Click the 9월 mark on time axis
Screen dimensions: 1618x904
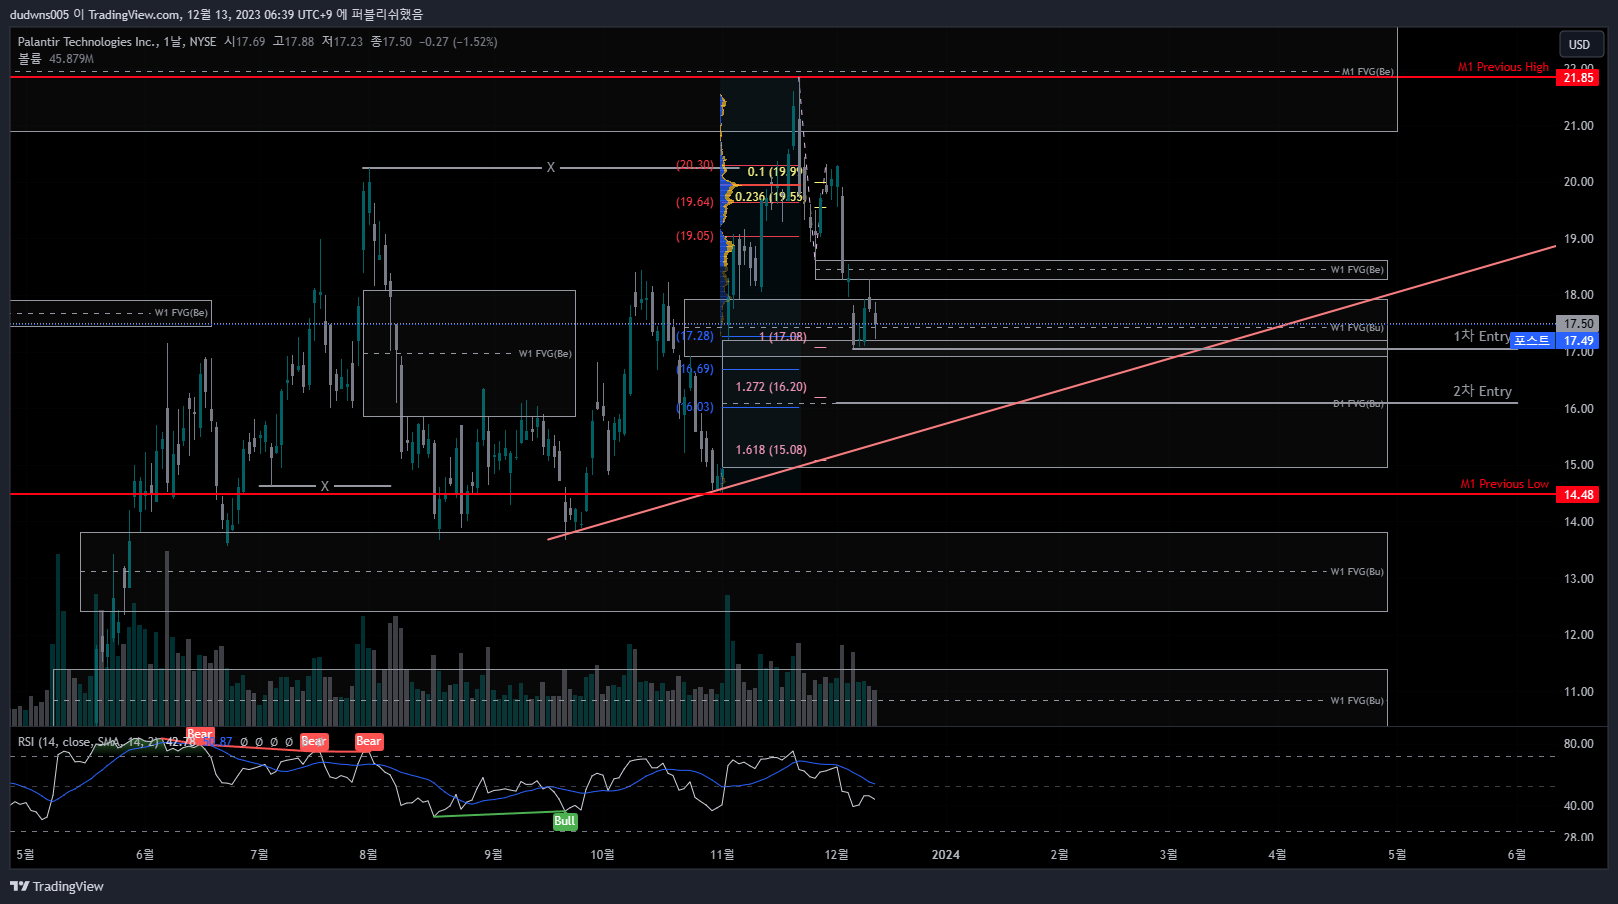[493, 854]
